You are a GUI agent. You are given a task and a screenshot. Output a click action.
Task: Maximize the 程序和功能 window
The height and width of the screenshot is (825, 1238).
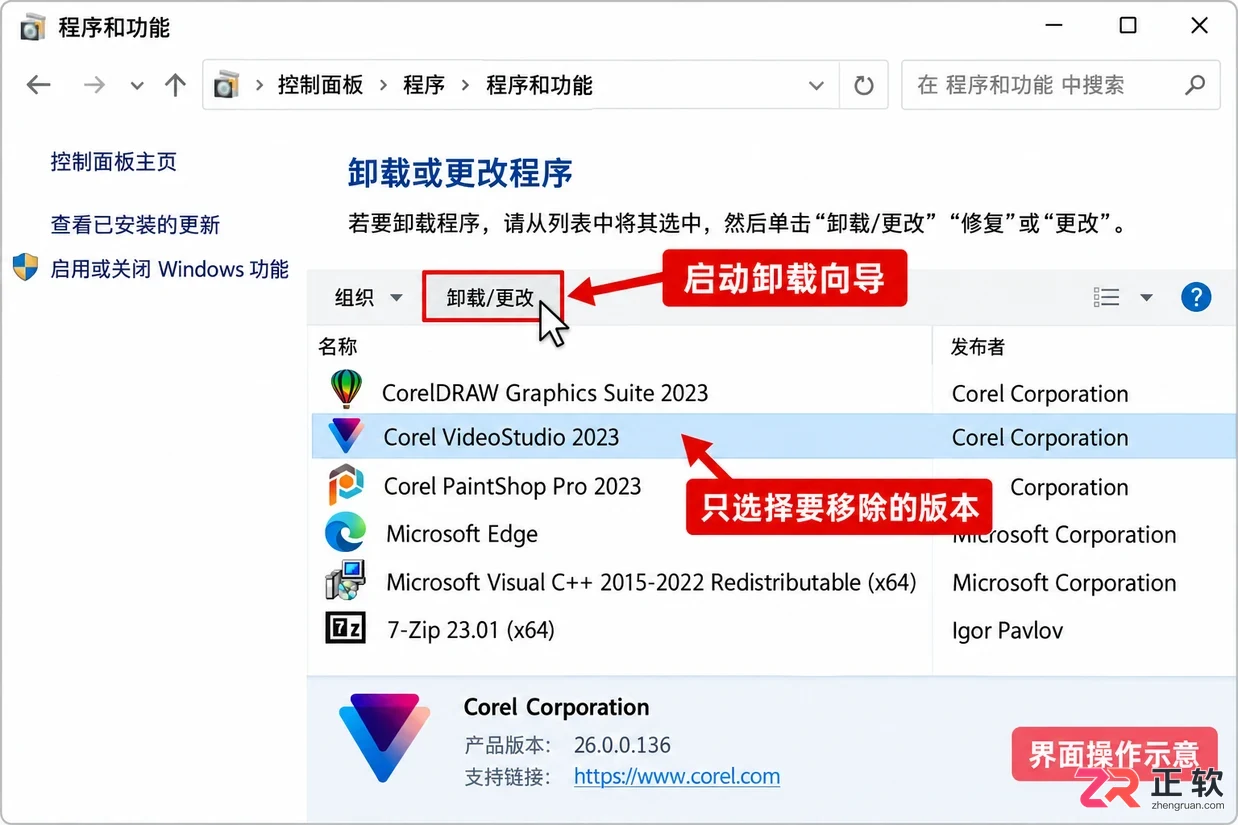pos(1128,26)
